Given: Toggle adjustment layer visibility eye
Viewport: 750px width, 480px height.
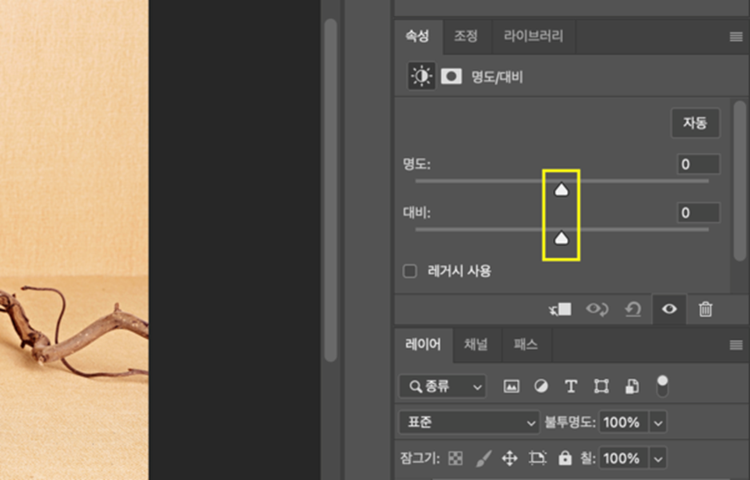Looking at the screenshot, I should pyautogui.click(x=669, y=309).
